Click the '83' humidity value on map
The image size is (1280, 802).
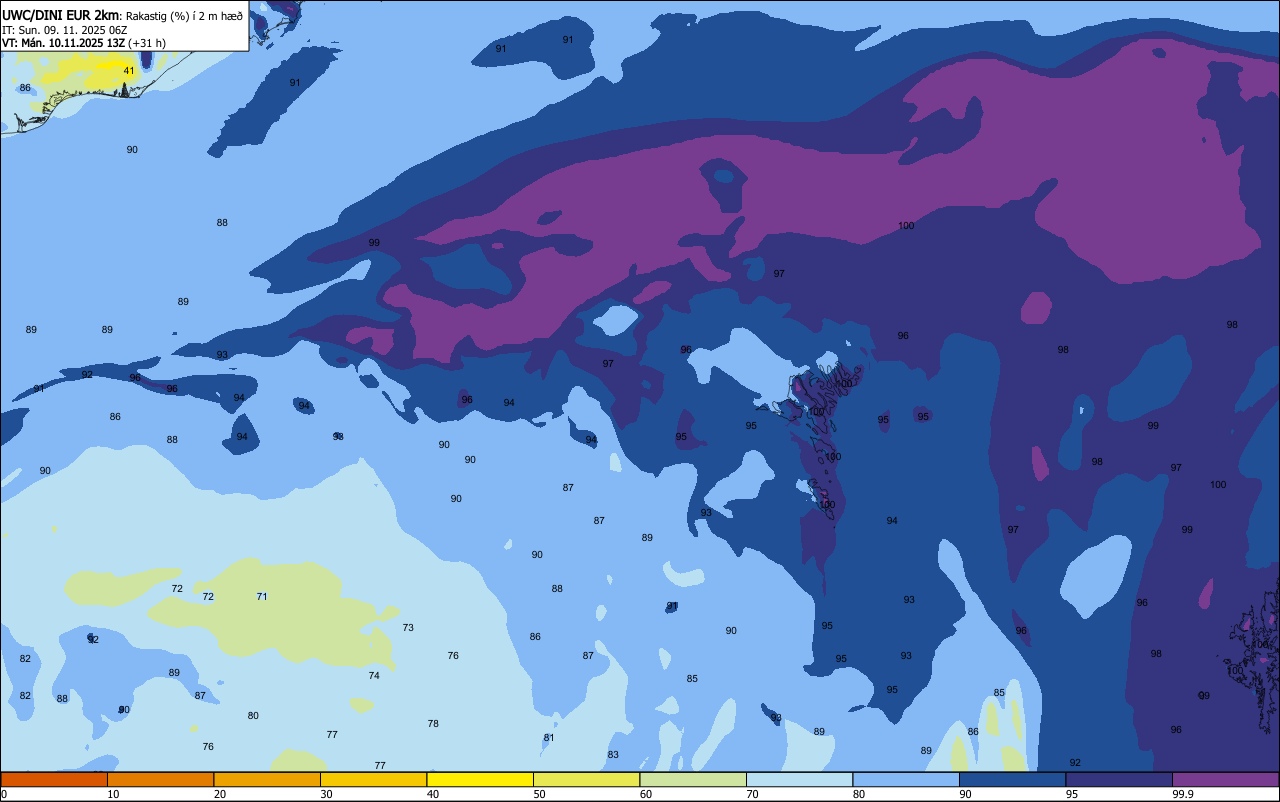pyautogui.click(x=613, y=755)
